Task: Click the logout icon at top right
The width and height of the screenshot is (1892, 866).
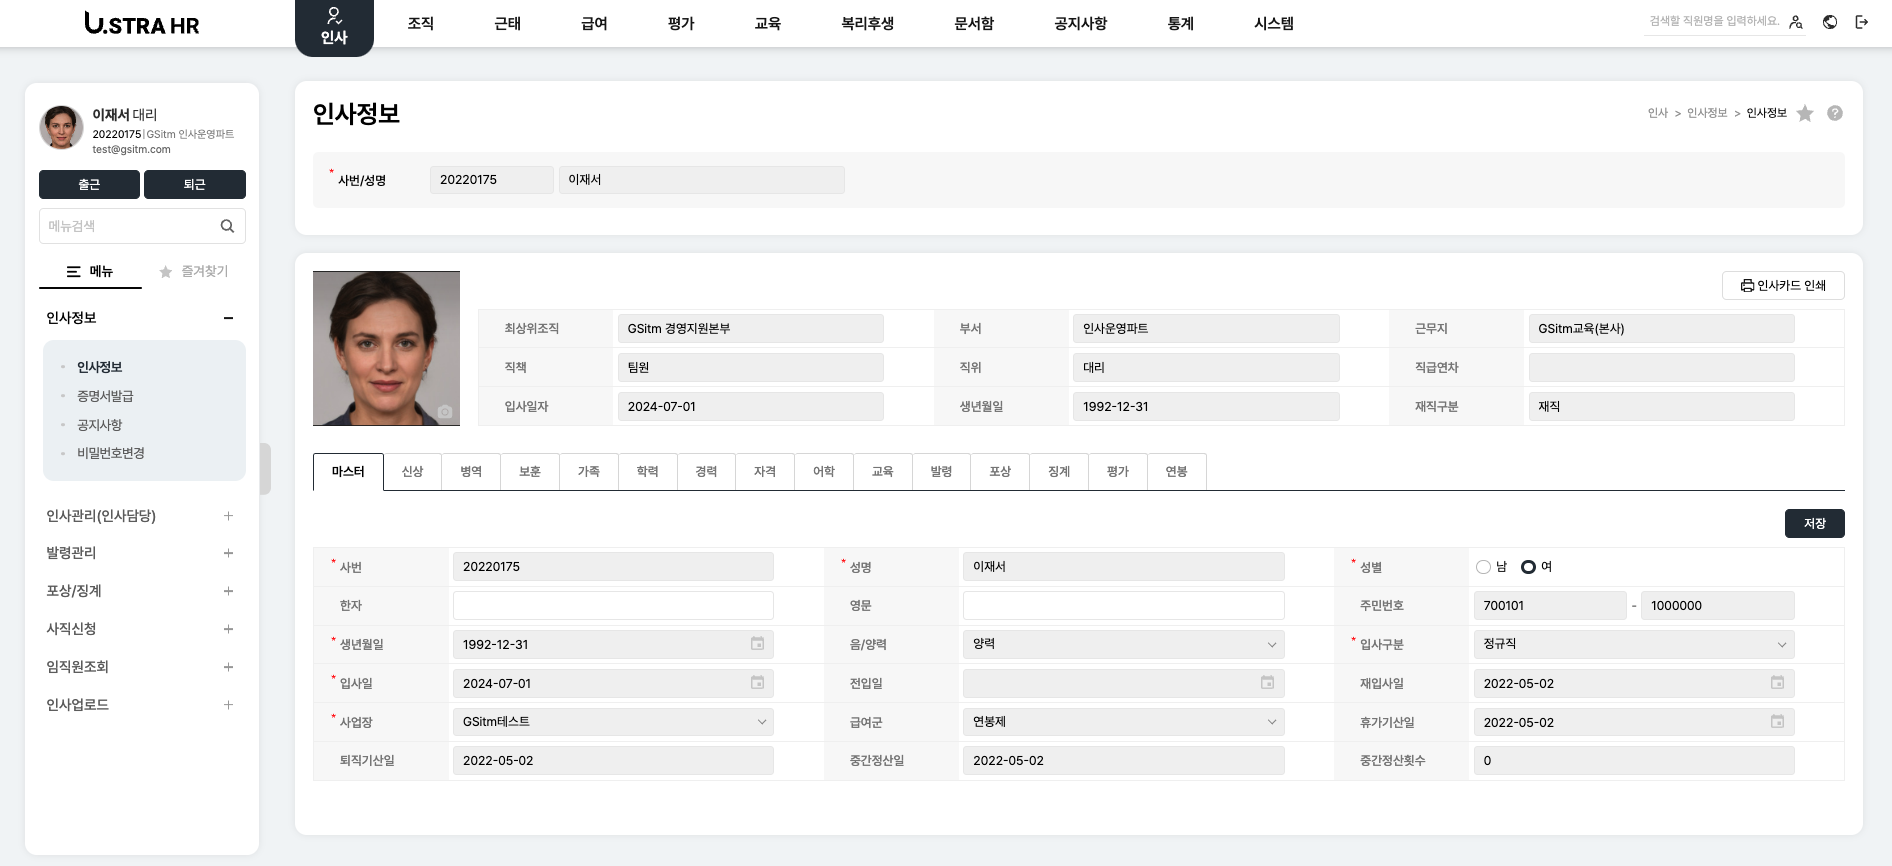Action: (x=1861, y=22)
